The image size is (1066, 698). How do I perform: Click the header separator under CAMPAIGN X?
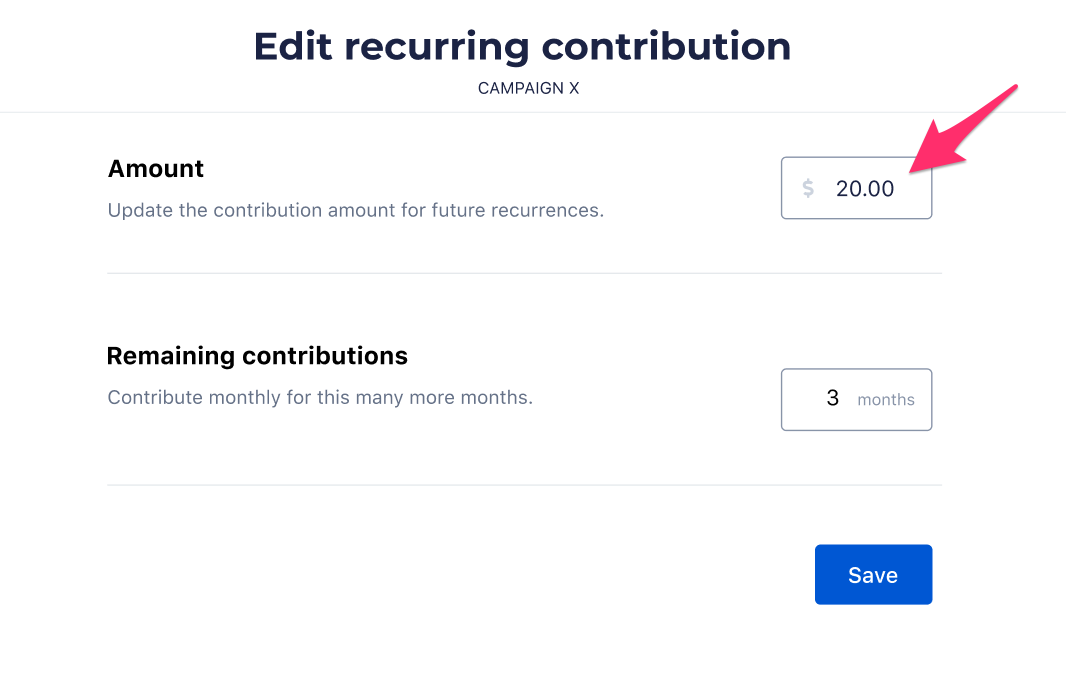point(532,112)
